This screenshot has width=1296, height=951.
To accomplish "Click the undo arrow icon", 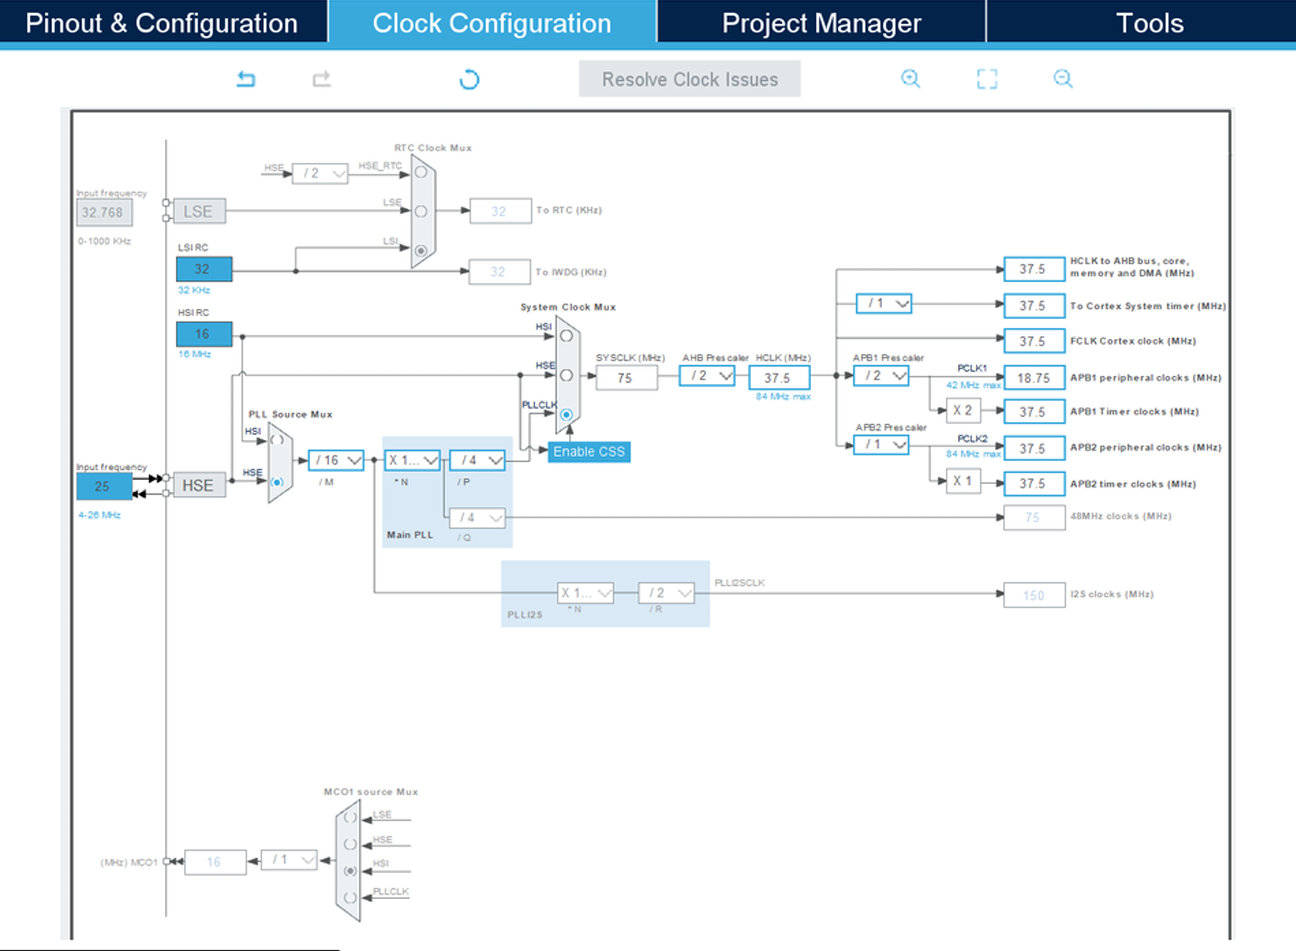I will [x=246, y=79].
